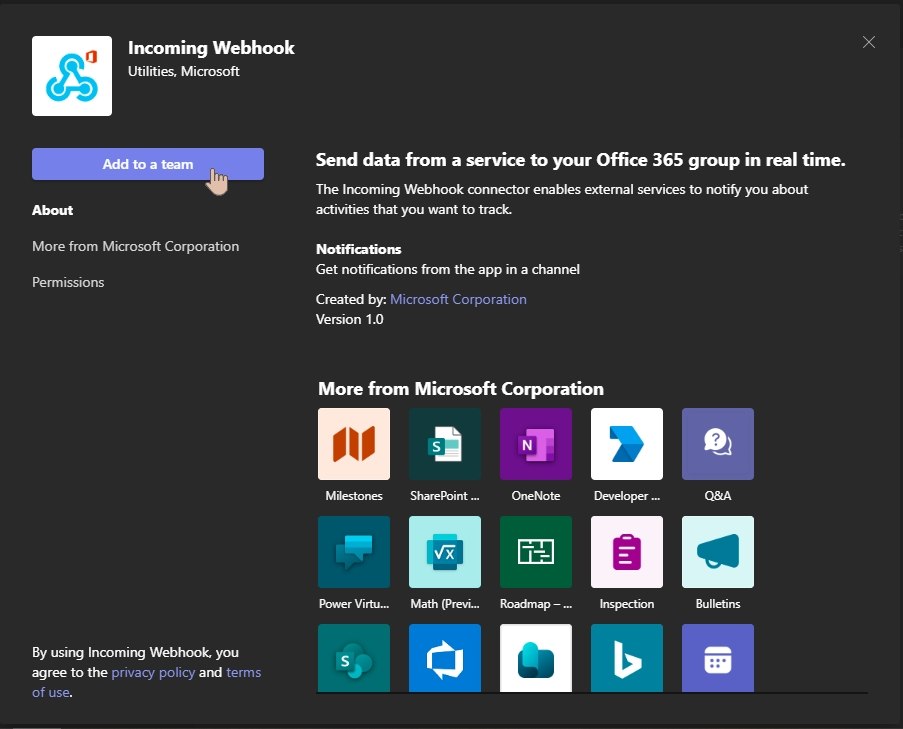Open the terms of use link
The width and height of the screenshot is (903, 729).
tap(244, 673)
